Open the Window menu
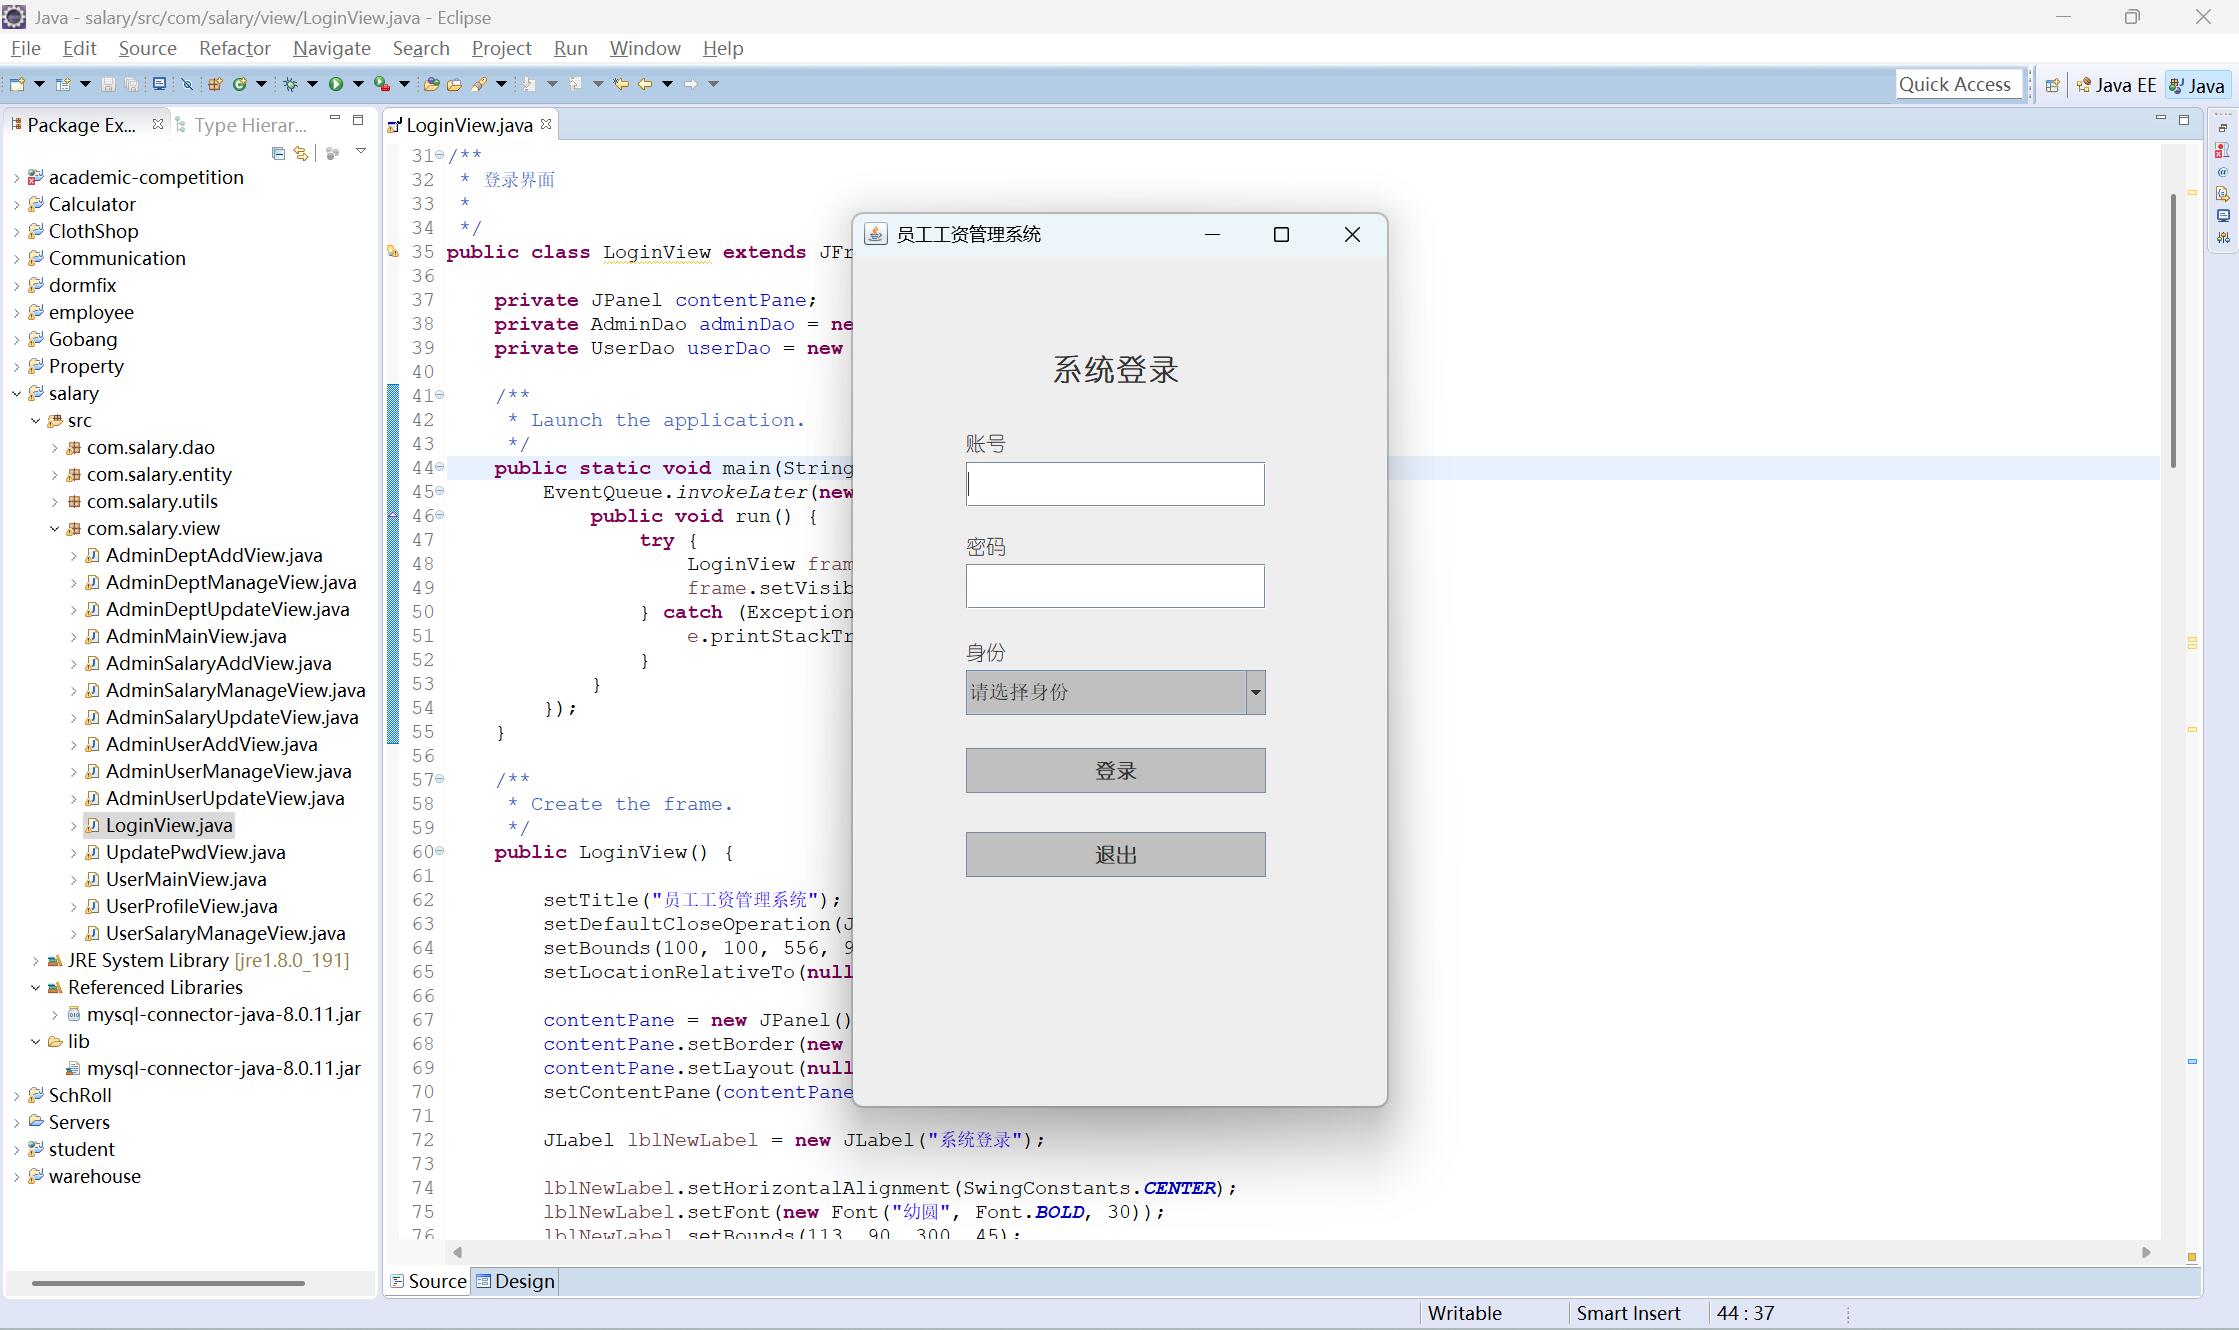The image size is (2239, 1330). (645, 48)
